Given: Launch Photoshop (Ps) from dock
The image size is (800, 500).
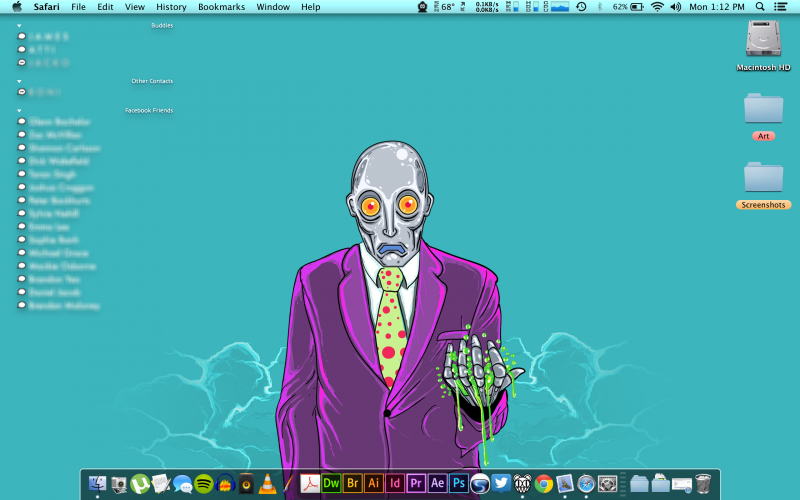Looking at the screenshot, I should tap(459, 483).
